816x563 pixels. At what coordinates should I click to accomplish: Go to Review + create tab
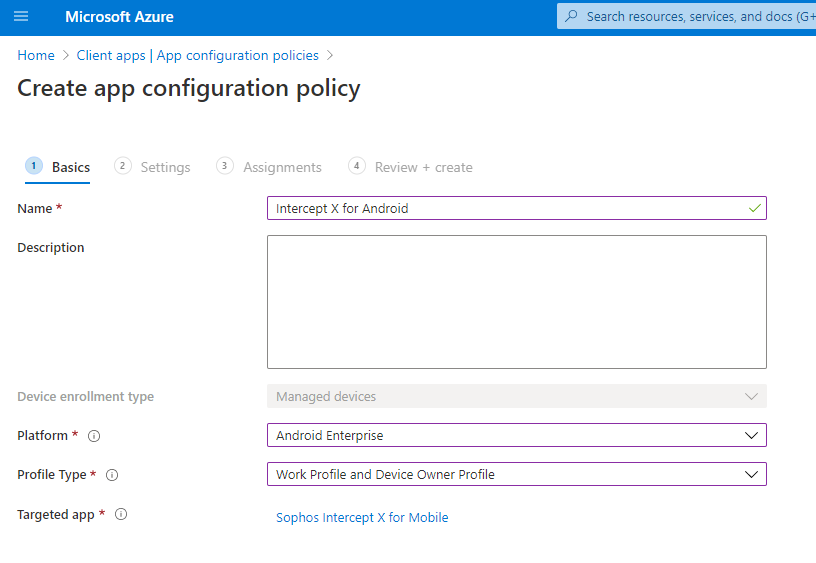pyautogui.click(x=411, y=167)
